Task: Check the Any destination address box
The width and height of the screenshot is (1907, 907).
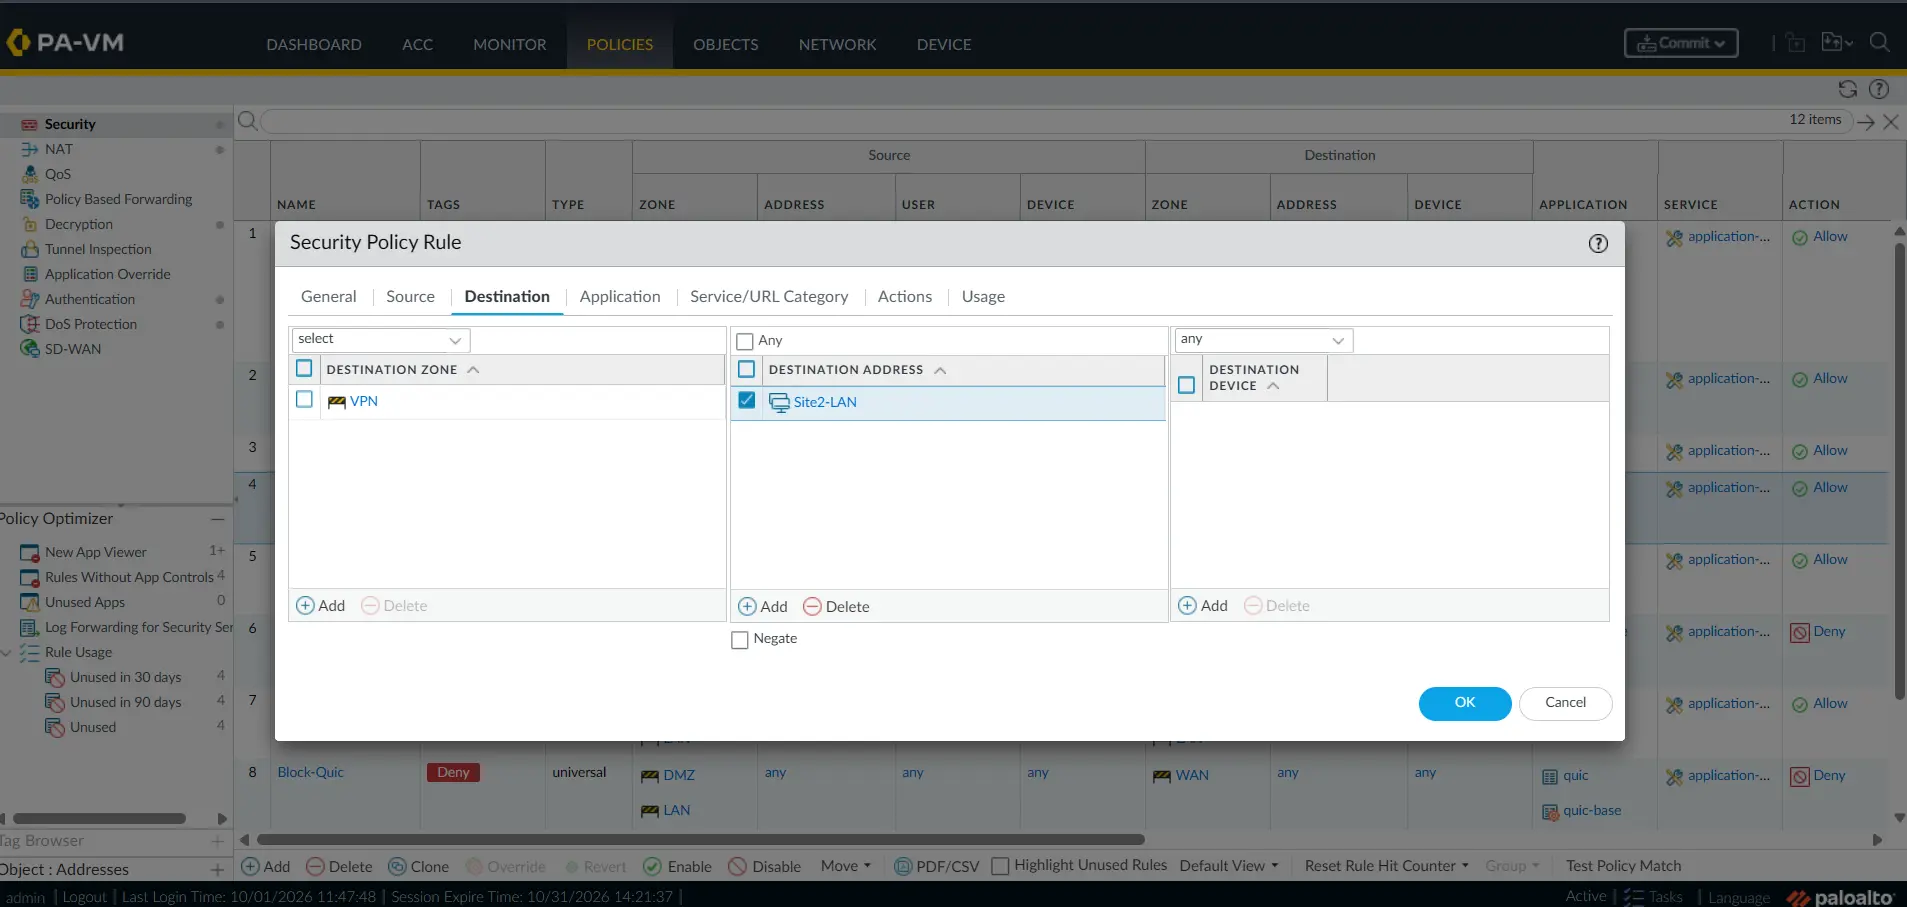Action: click(x=745, y=341)
